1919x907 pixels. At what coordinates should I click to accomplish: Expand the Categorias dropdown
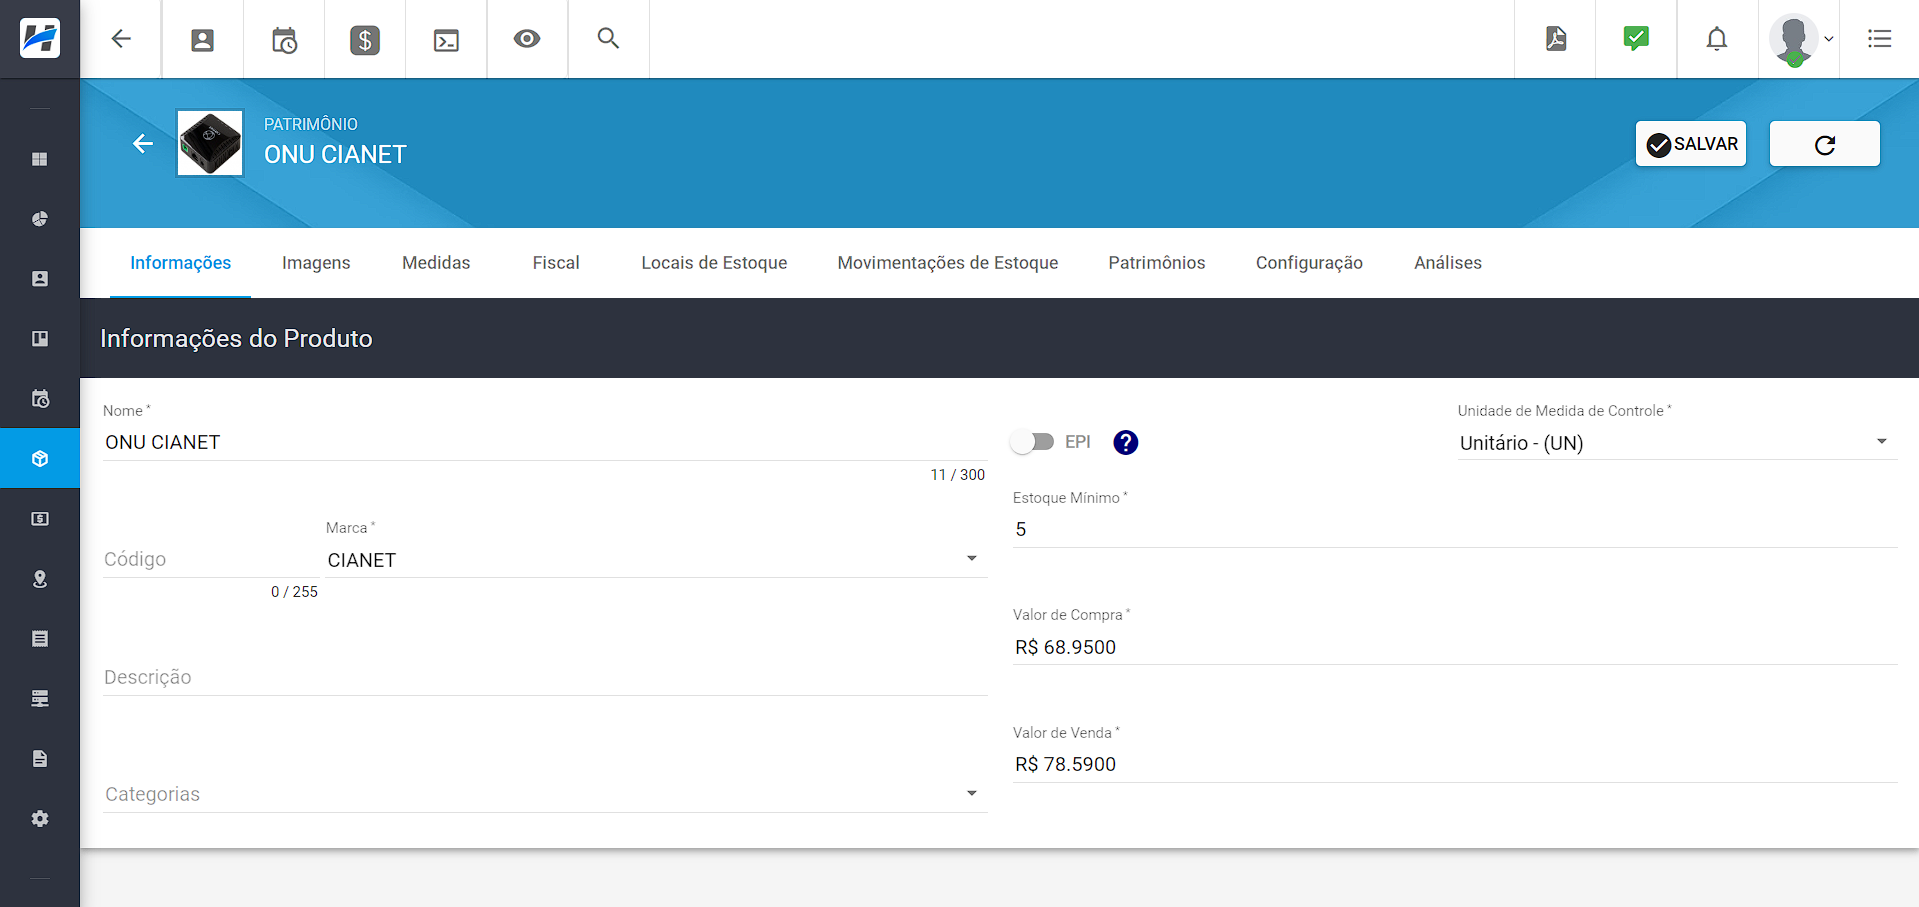[545, 794]
